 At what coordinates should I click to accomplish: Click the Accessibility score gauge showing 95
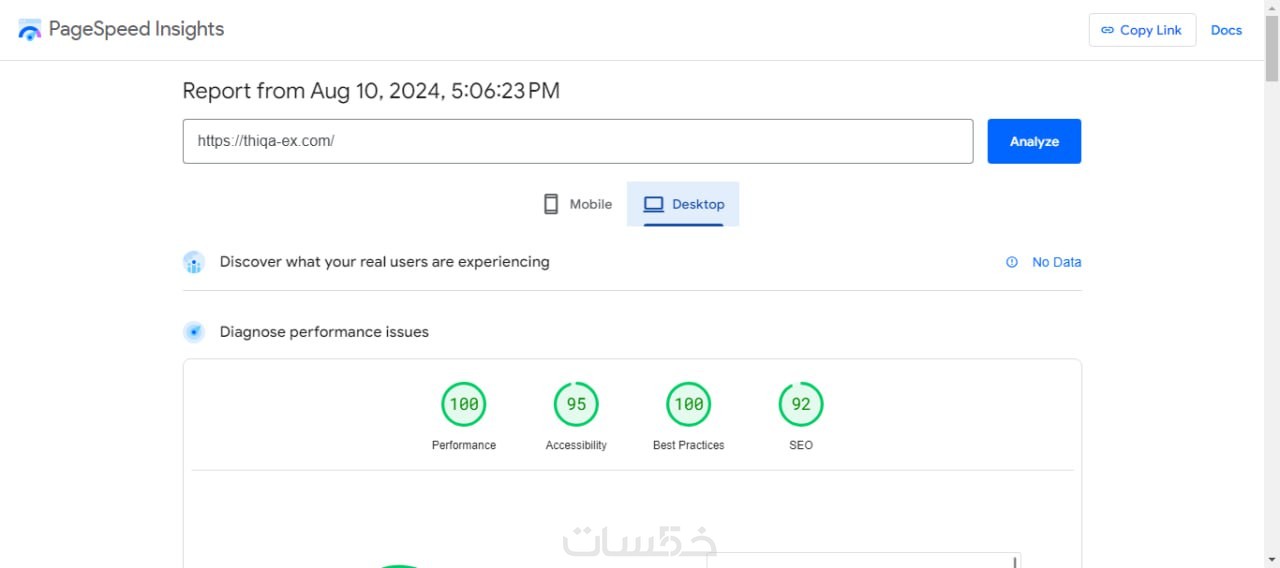(576, 404)
